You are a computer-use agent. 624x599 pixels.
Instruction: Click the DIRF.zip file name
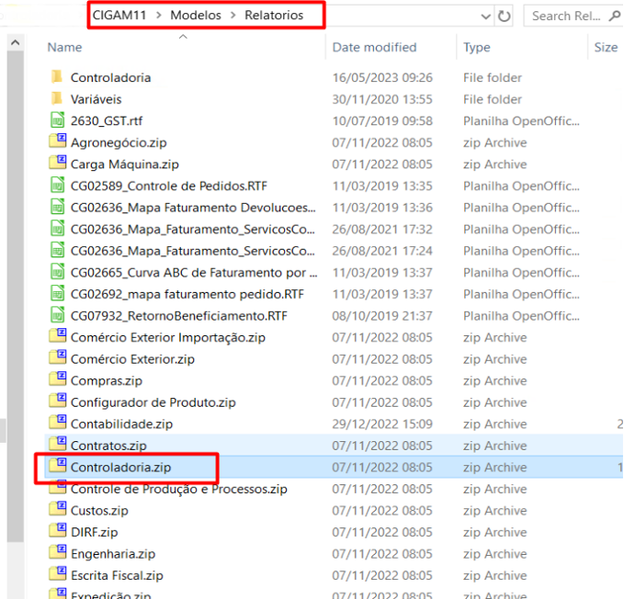tap(94, 532)
